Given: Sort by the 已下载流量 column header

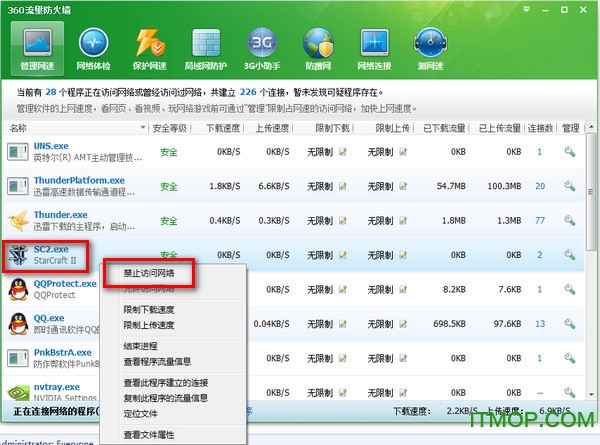Looking at the screenshot, I should click(x=444, y=128).
